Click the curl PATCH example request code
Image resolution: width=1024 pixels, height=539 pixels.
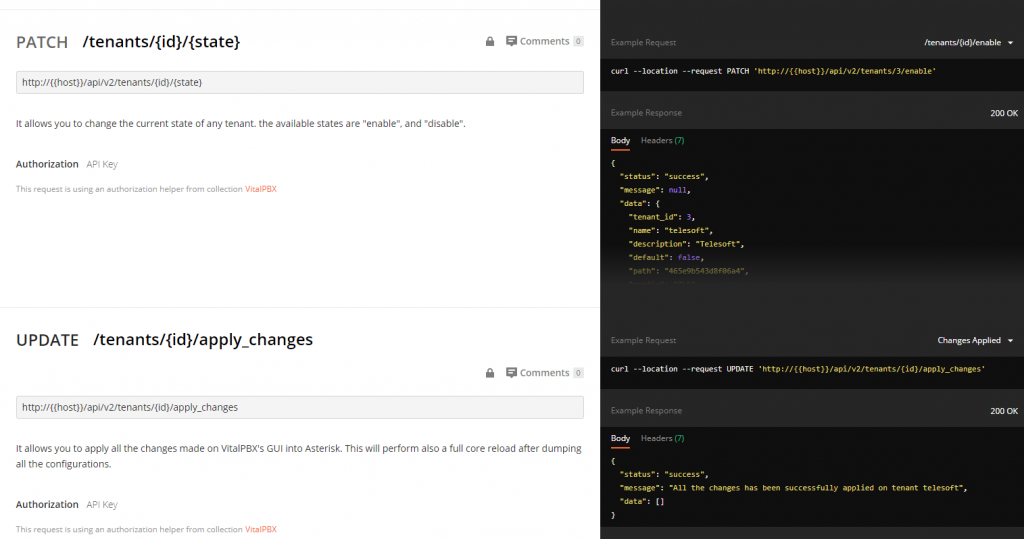[773, 71]
